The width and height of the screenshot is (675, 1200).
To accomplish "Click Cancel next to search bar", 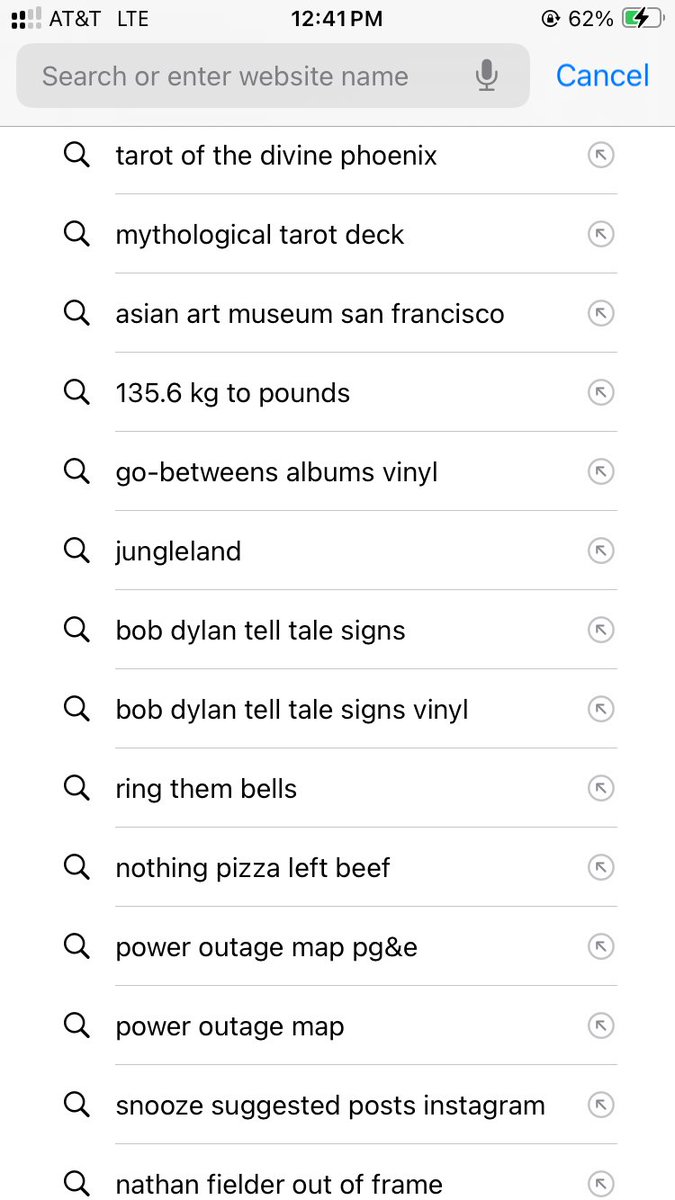I will click(x=602, y=76).
